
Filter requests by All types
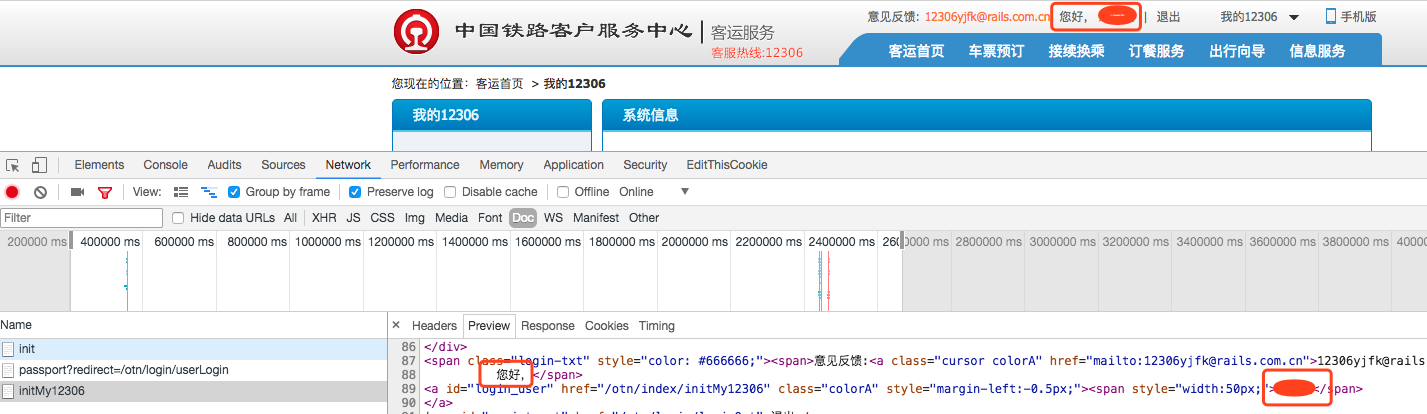[x=290, y=218]
